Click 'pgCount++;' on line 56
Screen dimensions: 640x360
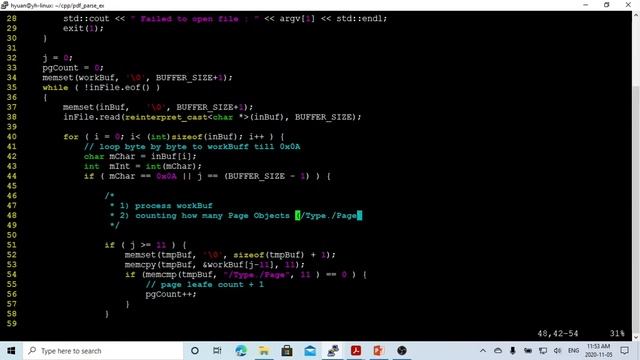171,294
